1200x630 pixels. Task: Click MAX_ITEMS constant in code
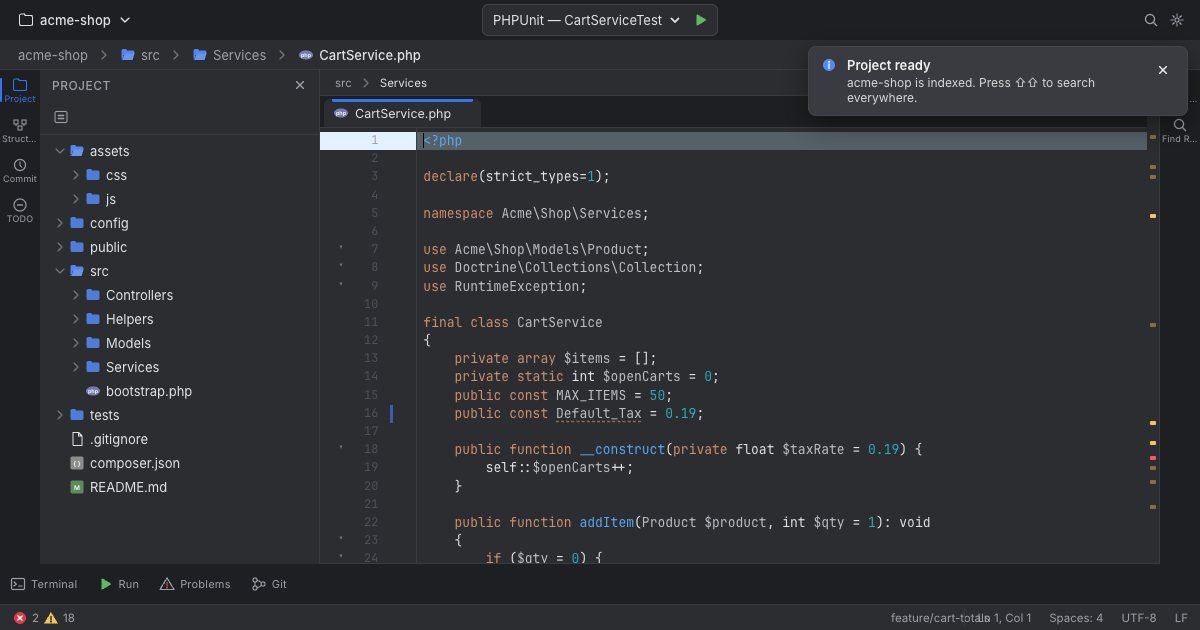point(591,395)
